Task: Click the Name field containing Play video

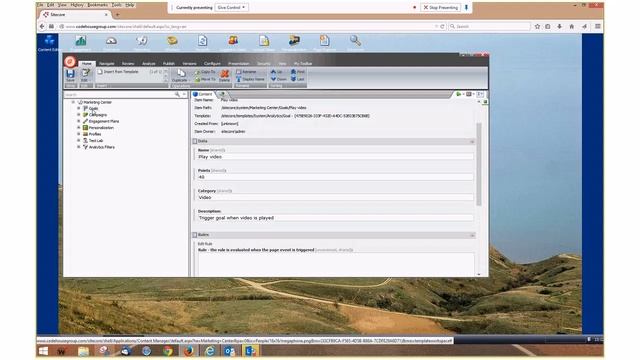Action: 335,157
